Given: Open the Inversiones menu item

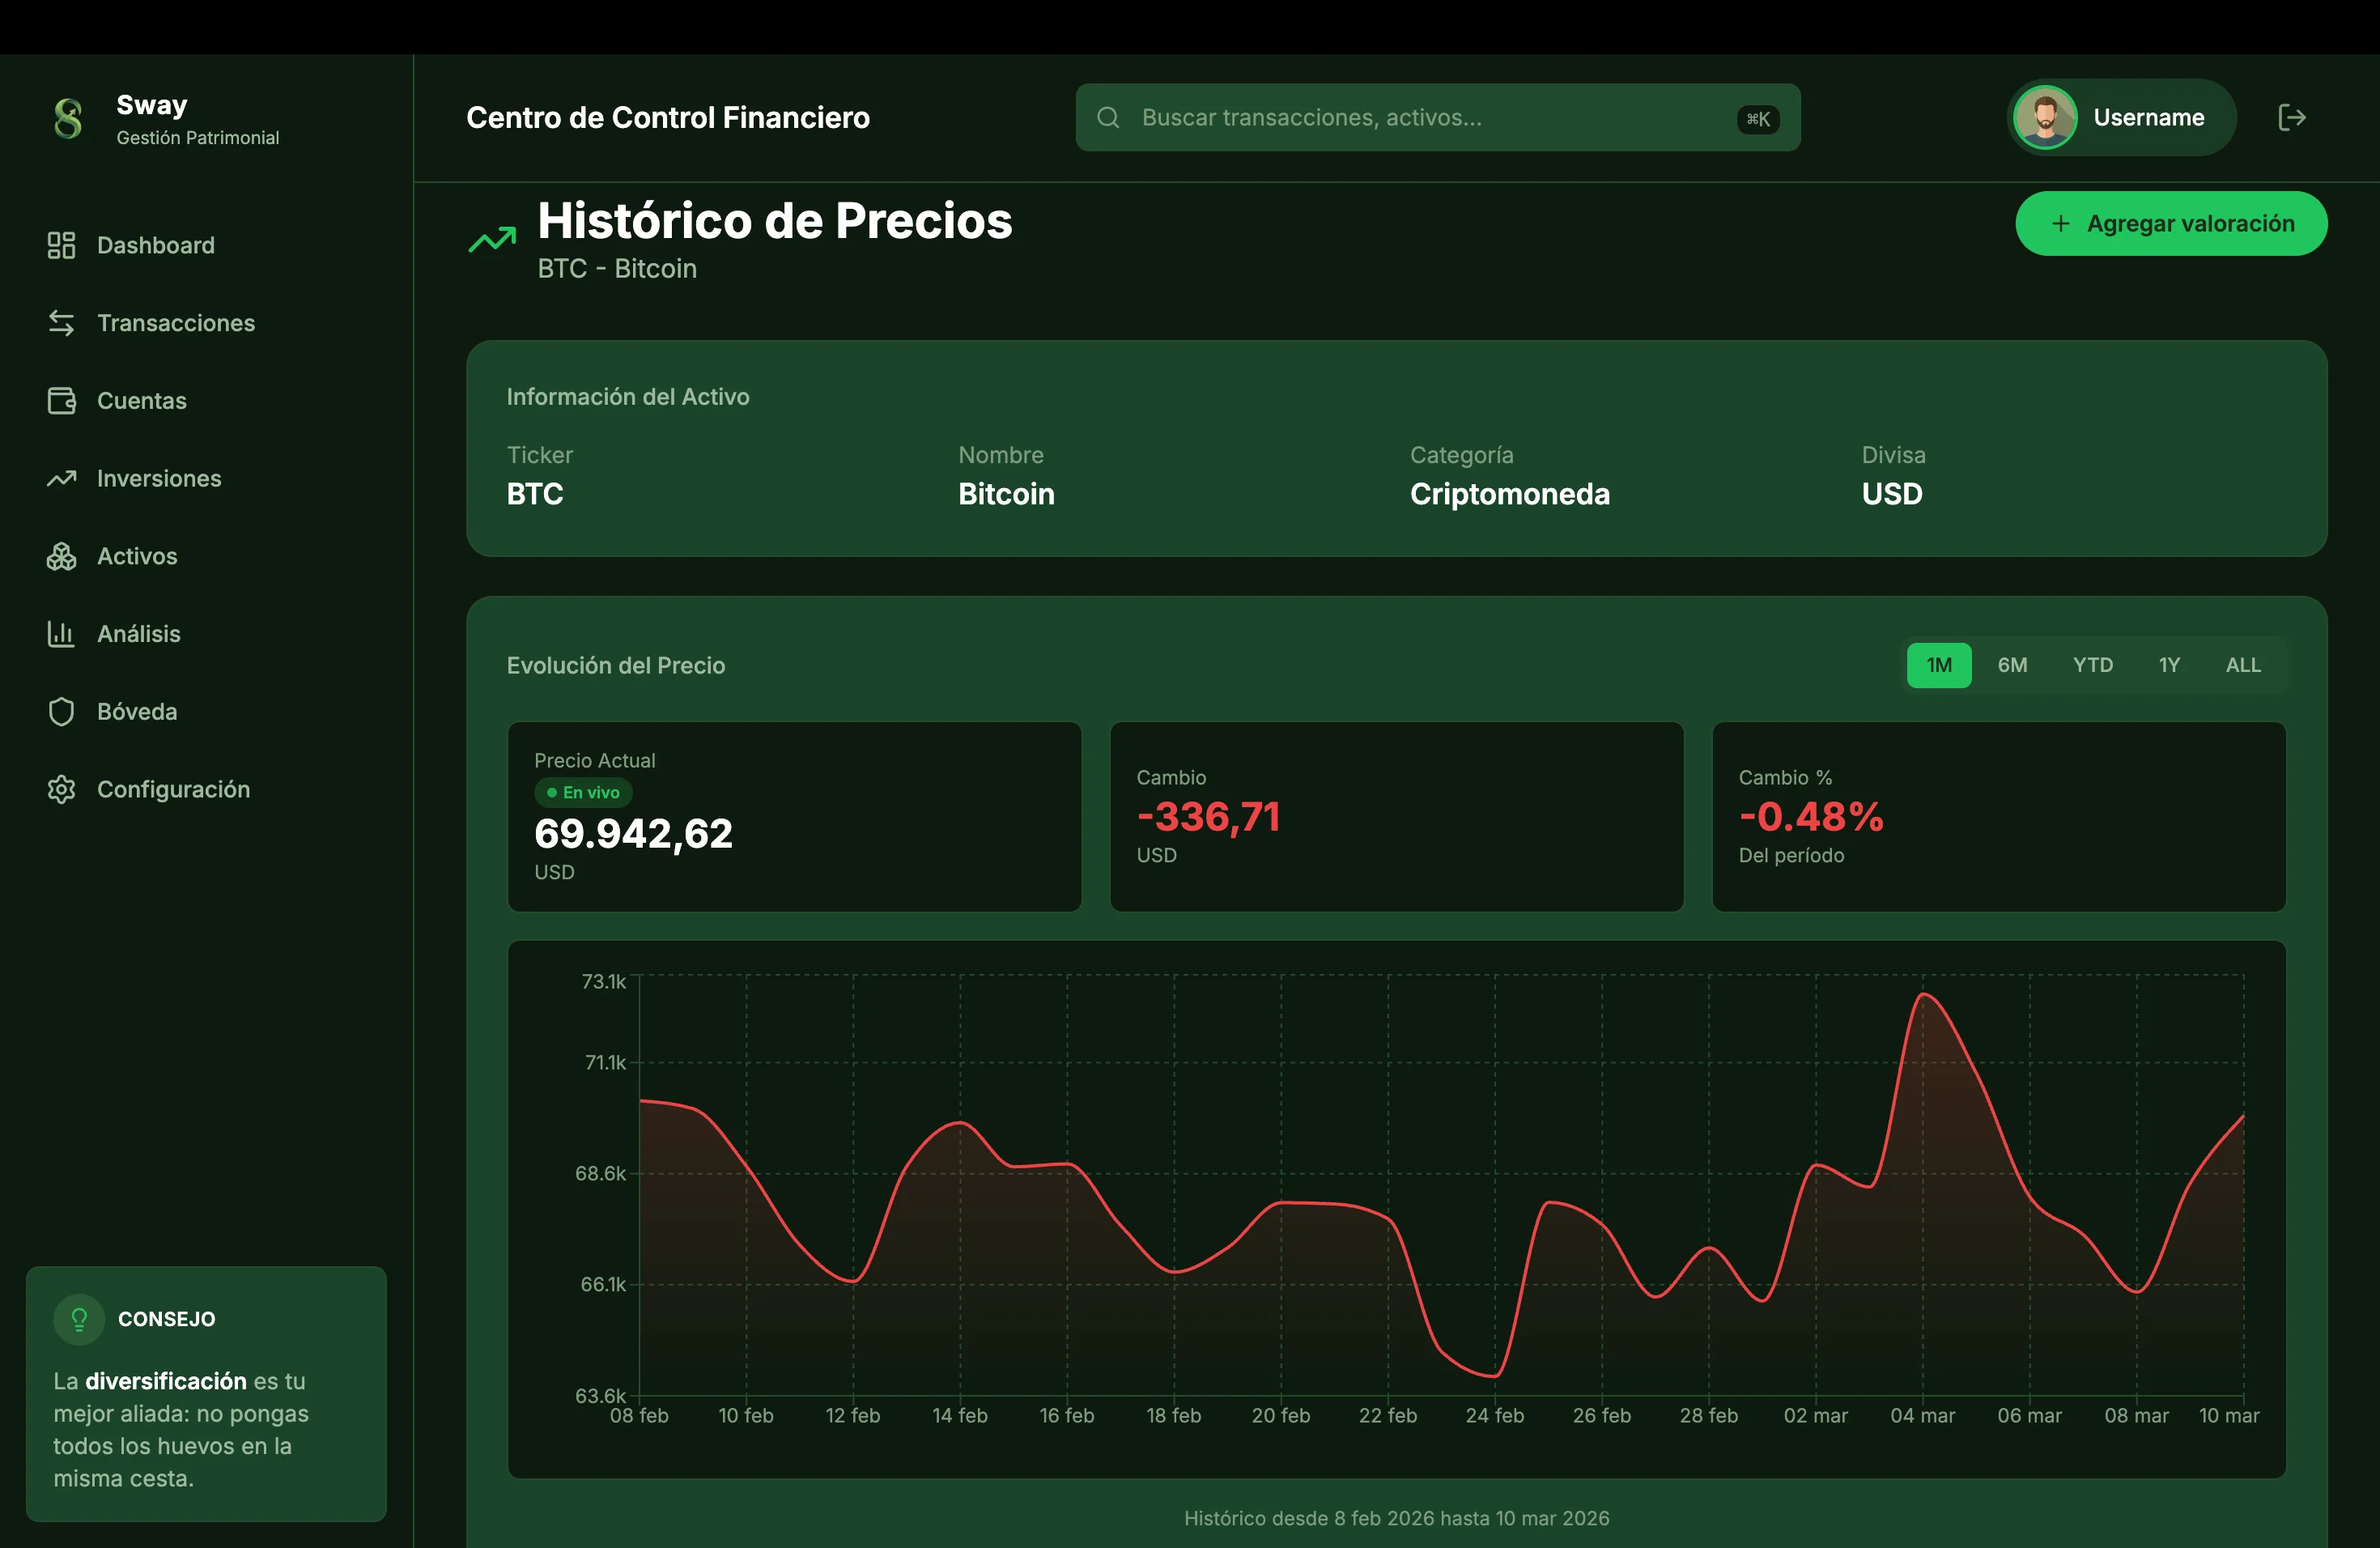Looking at the screenshot, I should [158, 478].
